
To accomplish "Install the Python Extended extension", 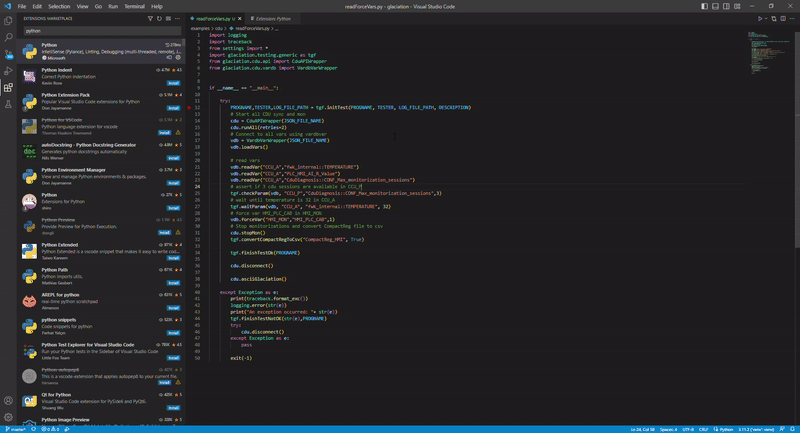I will [x=173, y=258].
